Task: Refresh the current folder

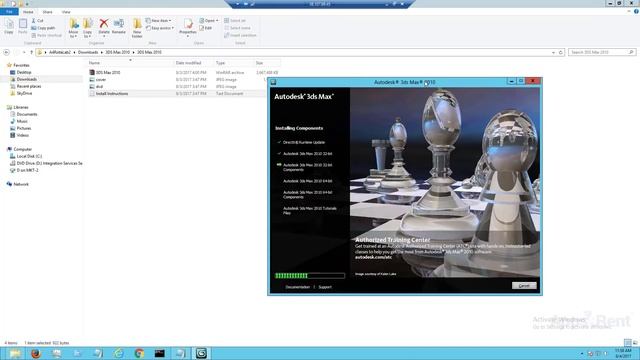Action: pyautogui.click(x=561, y=52)
